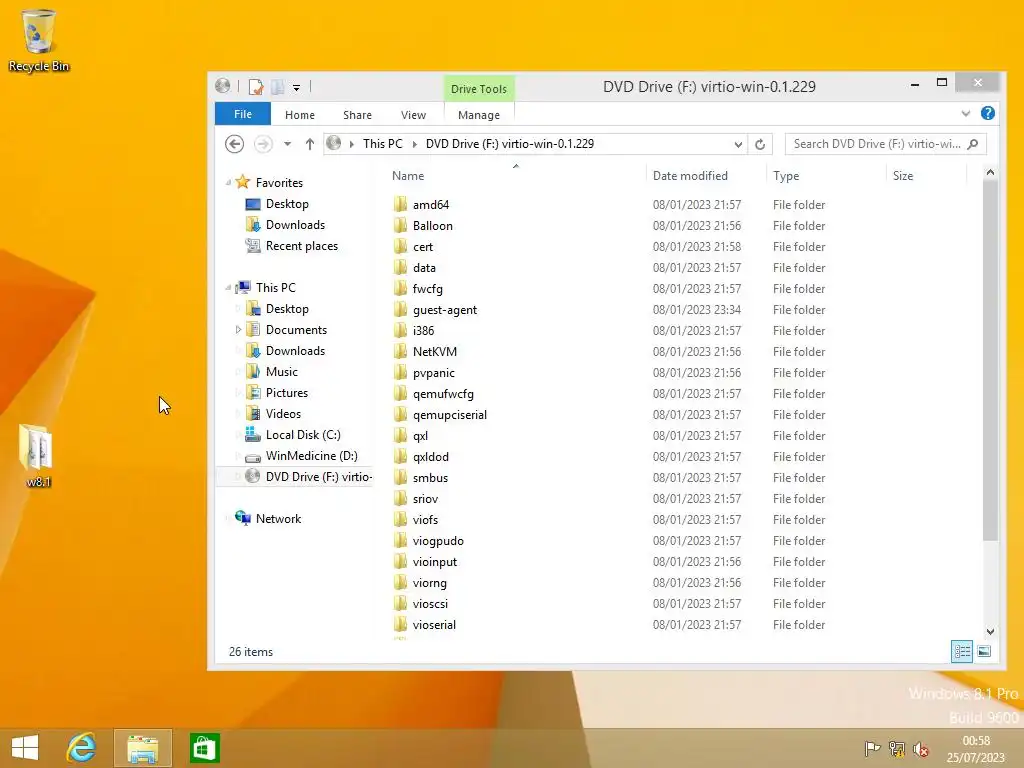Click the scroll down arrow of file list

(x=990, y=632)
